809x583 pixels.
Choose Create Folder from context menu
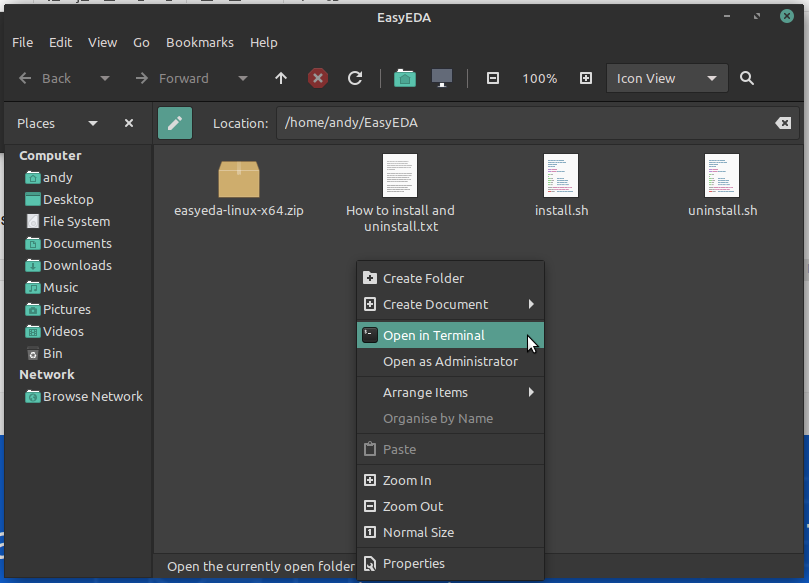click(x=450, y=279)
